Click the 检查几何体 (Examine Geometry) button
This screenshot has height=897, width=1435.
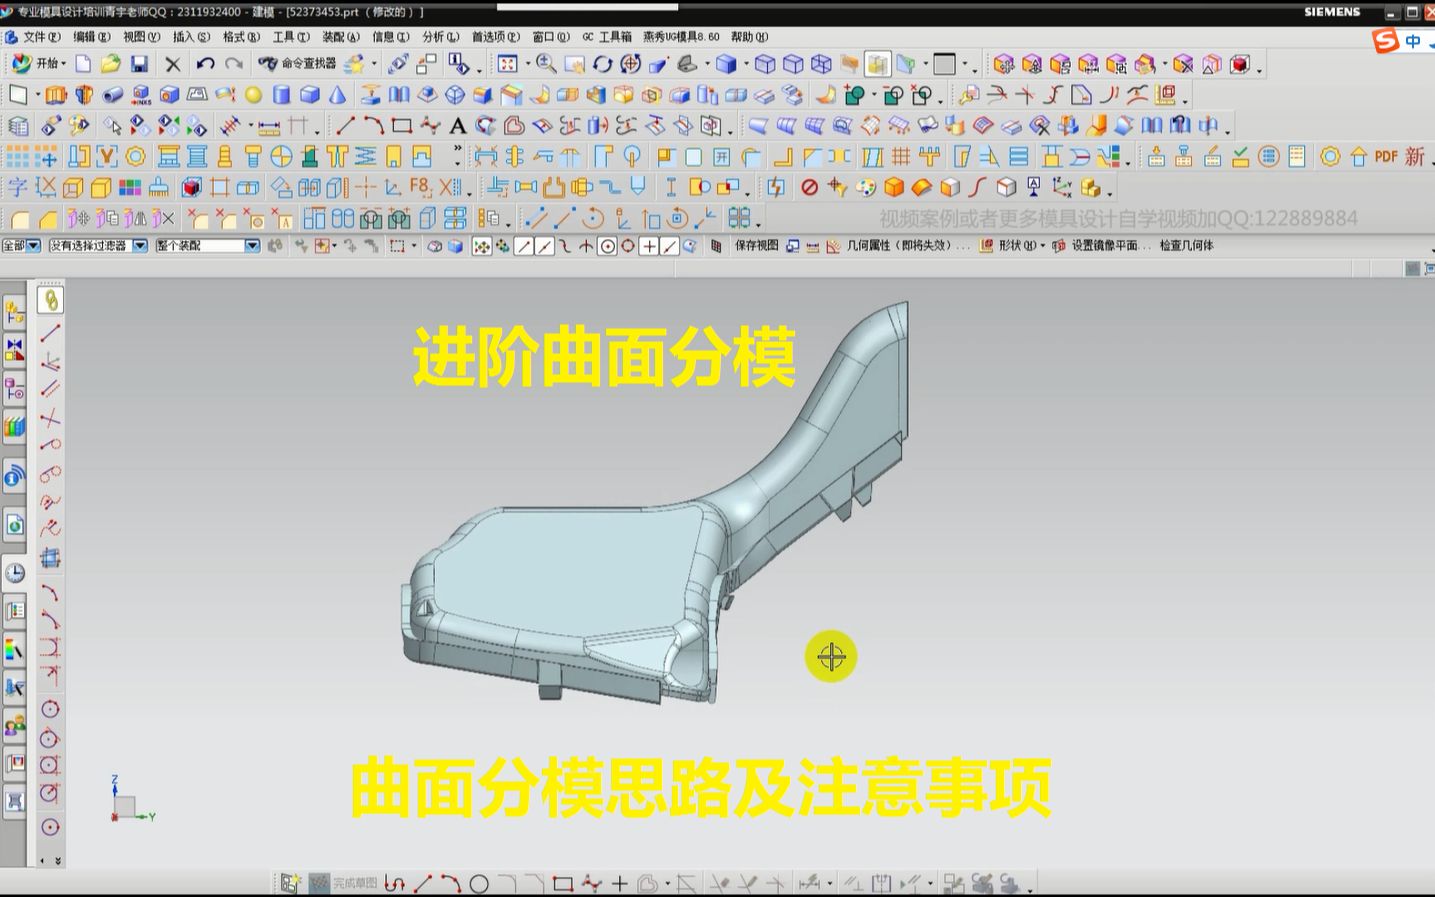[x=1185, y=245]
